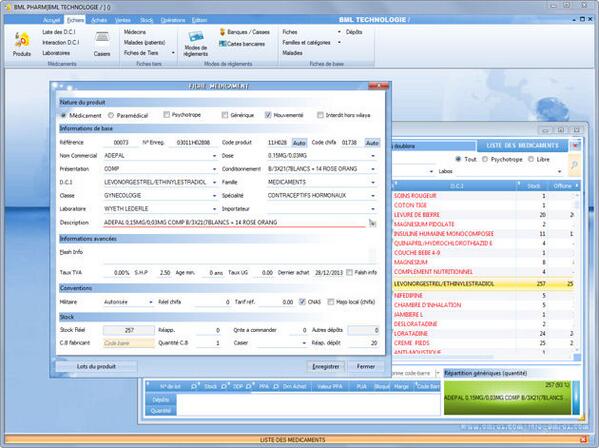Open the Conditionnement dropdown

pyautogui.click(x=373, y=169)
